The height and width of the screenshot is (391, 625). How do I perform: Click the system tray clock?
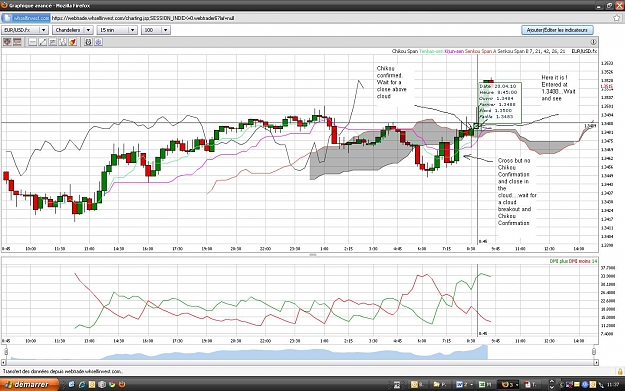613,385
